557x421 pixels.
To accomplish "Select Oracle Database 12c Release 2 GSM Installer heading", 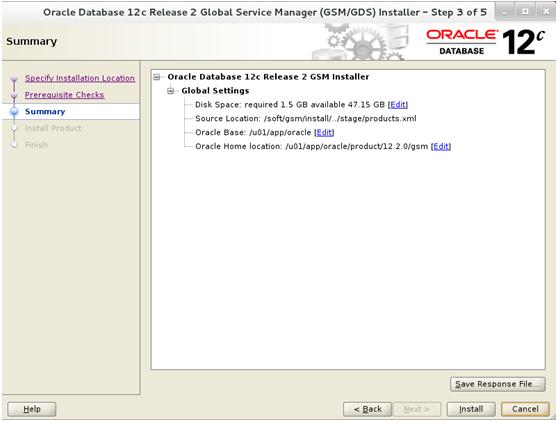I will pos(268,77).
